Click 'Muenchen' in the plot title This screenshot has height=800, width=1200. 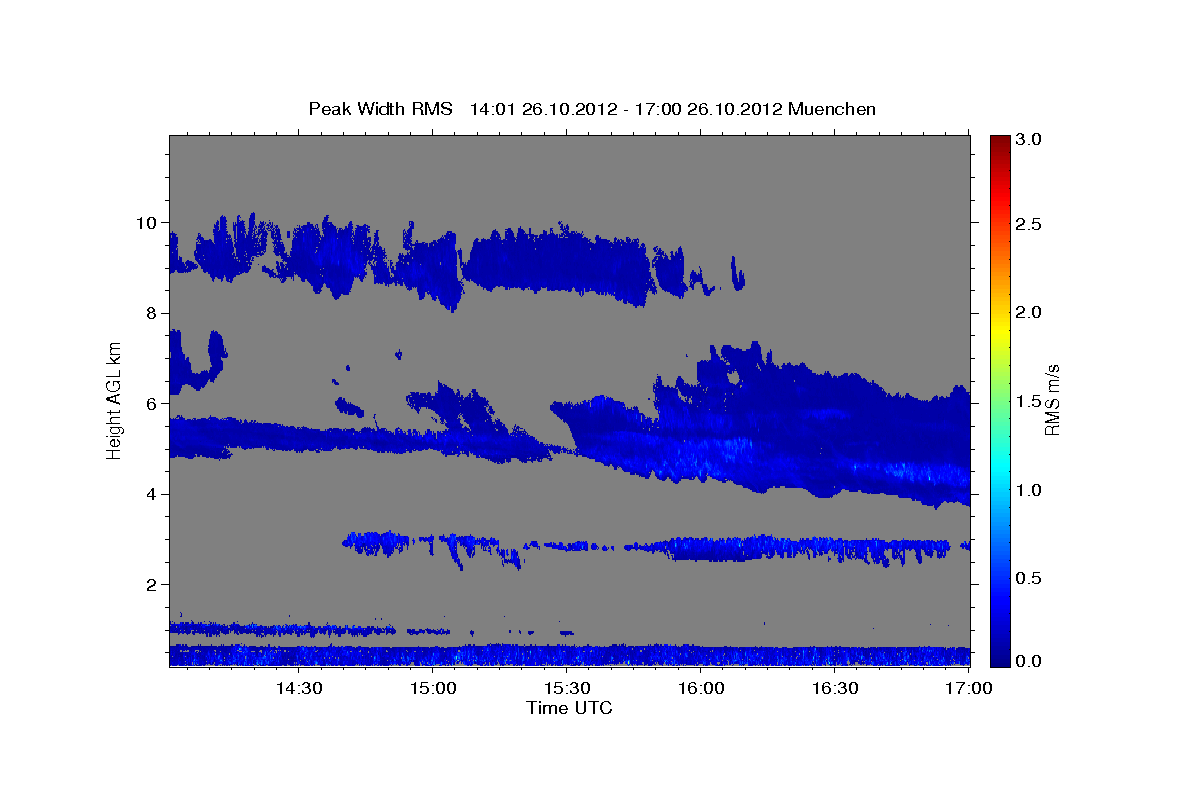pyautogui.click(x=832, y=108)
